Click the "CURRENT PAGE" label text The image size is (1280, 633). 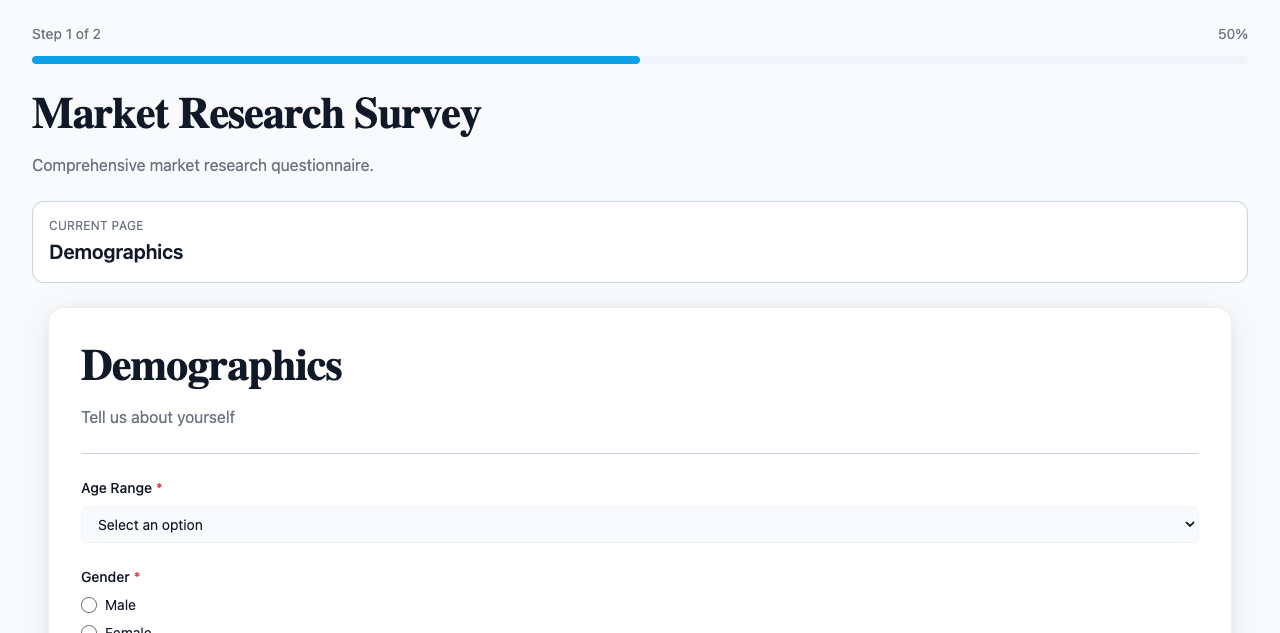(x=96, y=225)
